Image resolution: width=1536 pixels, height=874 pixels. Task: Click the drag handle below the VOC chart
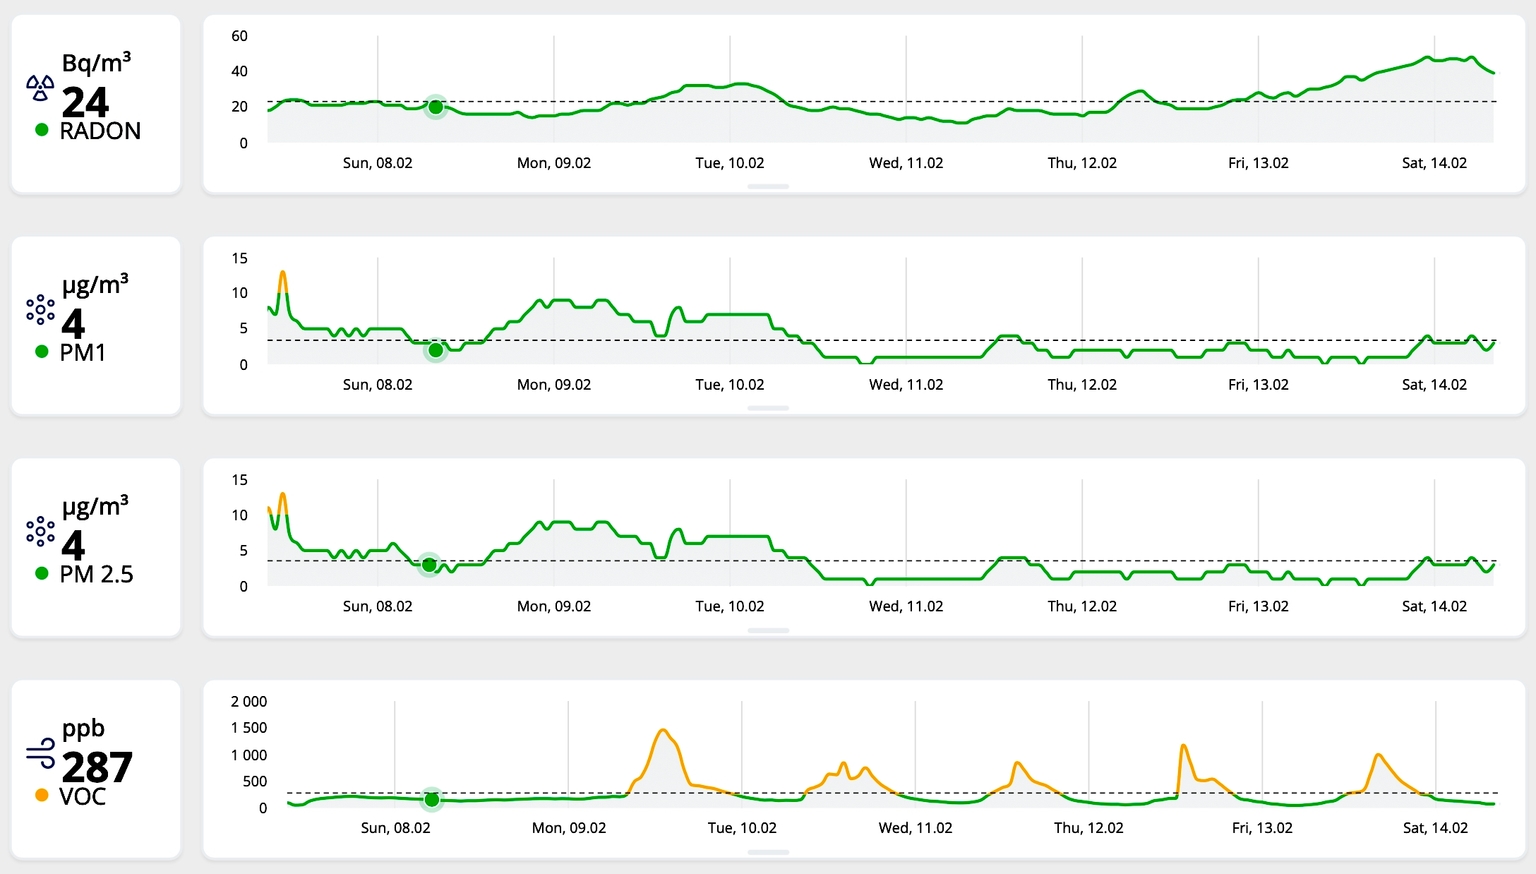[x=768, y=853]
